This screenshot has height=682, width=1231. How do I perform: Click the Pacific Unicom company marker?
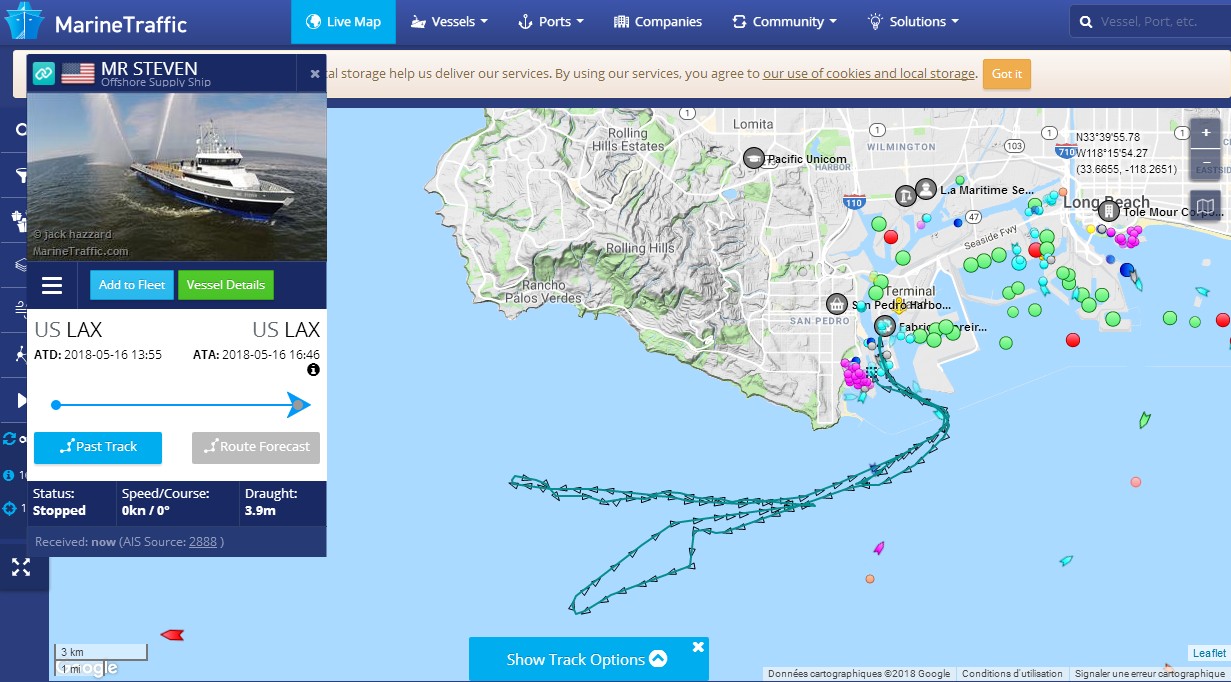[x=754, y=158]
